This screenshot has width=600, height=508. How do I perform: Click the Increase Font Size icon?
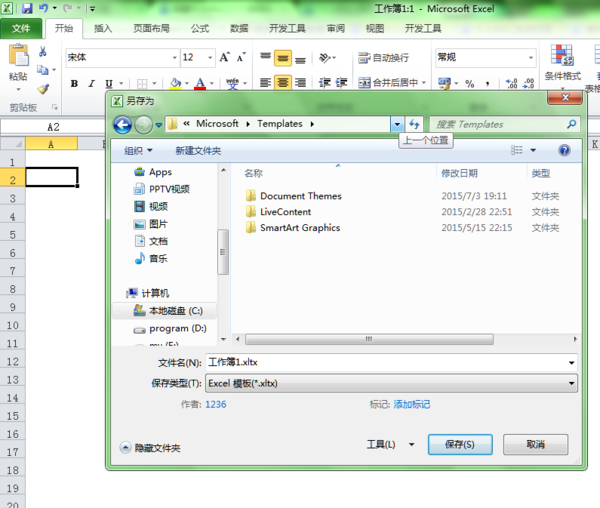(x=225, y=57)
